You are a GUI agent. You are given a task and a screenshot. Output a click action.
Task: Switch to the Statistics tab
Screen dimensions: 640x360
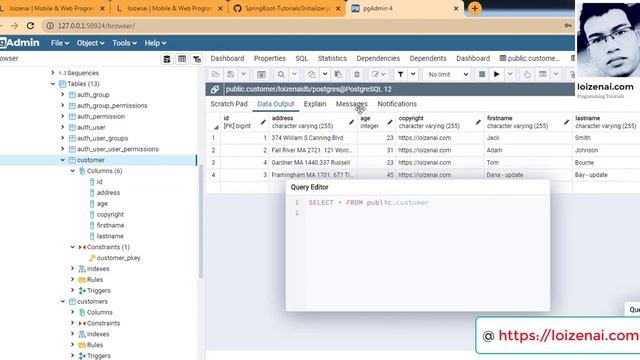pyautogui.click(x=332, y=58)
